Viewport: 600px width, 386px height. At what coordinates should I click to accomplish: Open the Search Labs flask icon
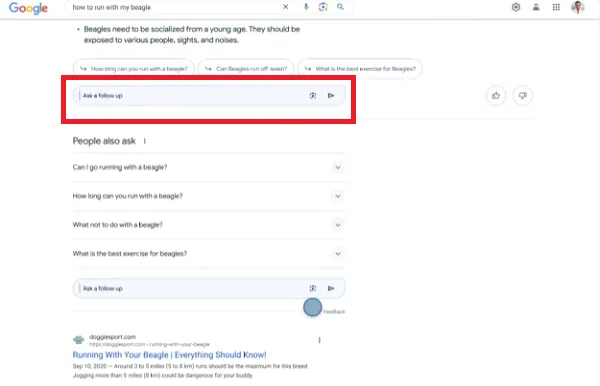point(536,7)
